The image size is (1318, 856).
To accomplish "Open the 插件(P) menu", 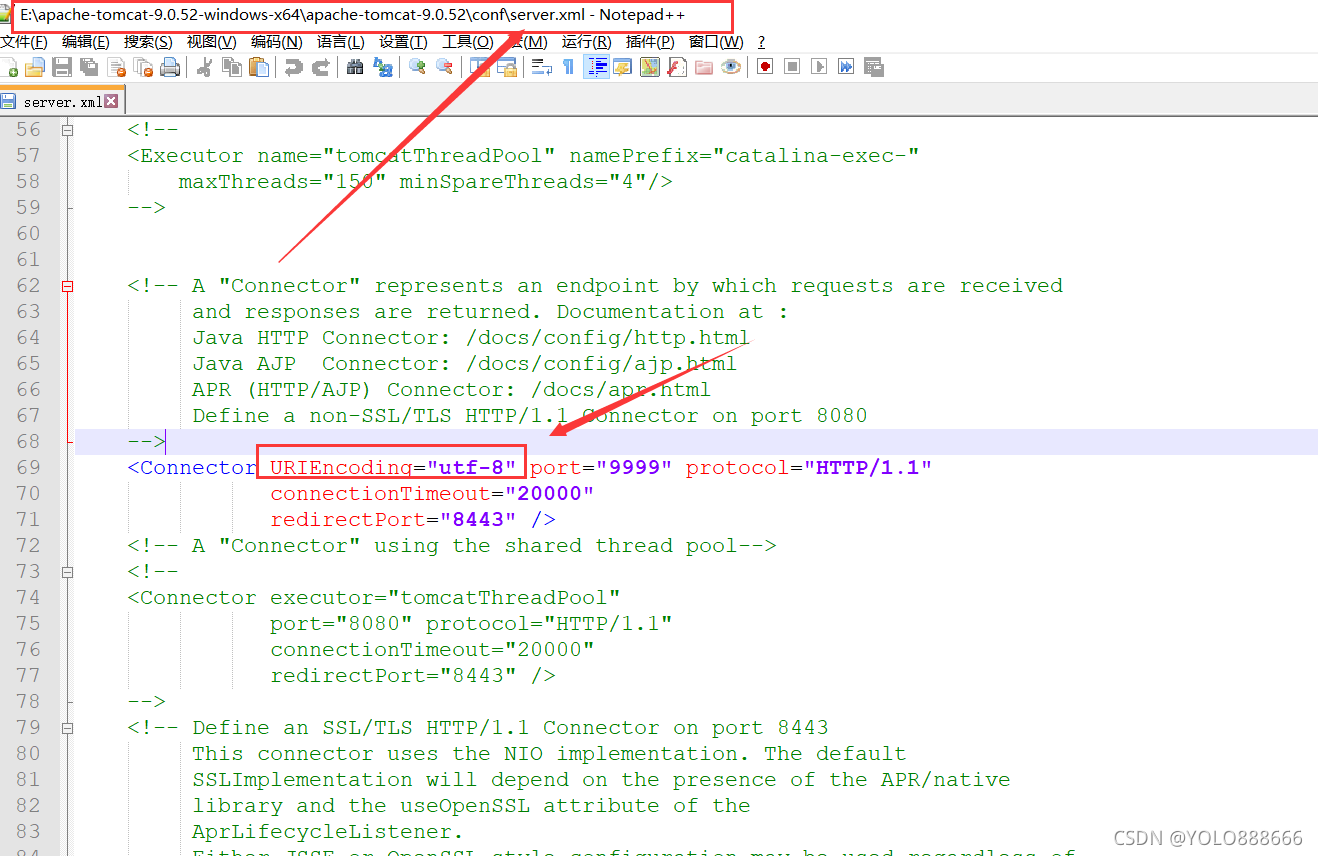I will [x=650, y=42].
